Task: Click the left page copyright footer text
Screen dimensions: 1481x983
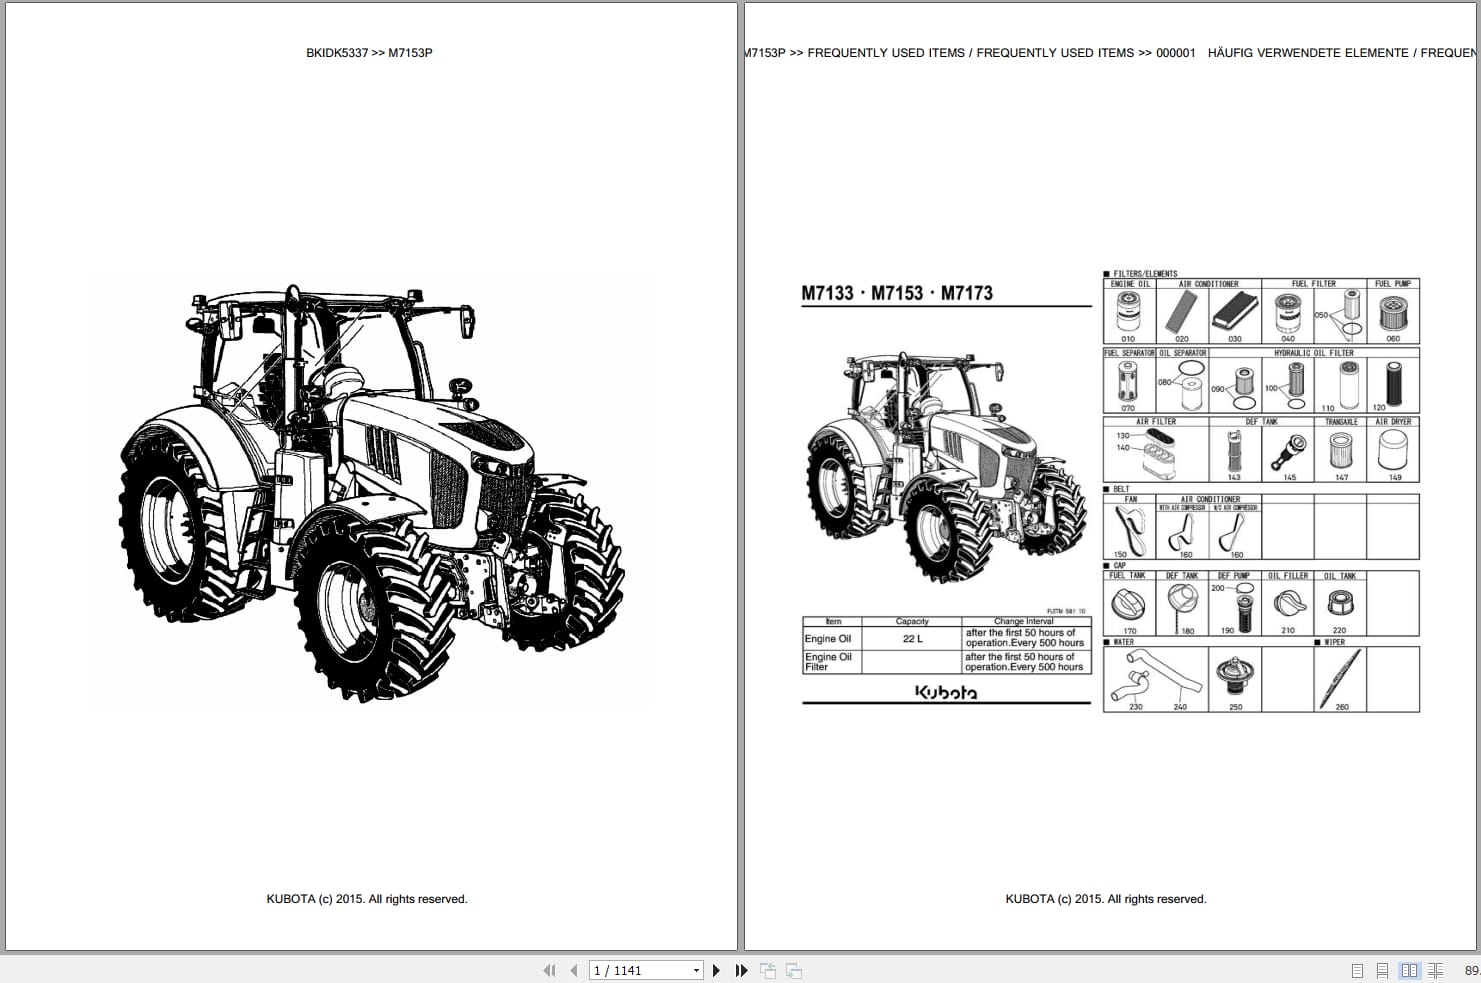Action: 367,899
